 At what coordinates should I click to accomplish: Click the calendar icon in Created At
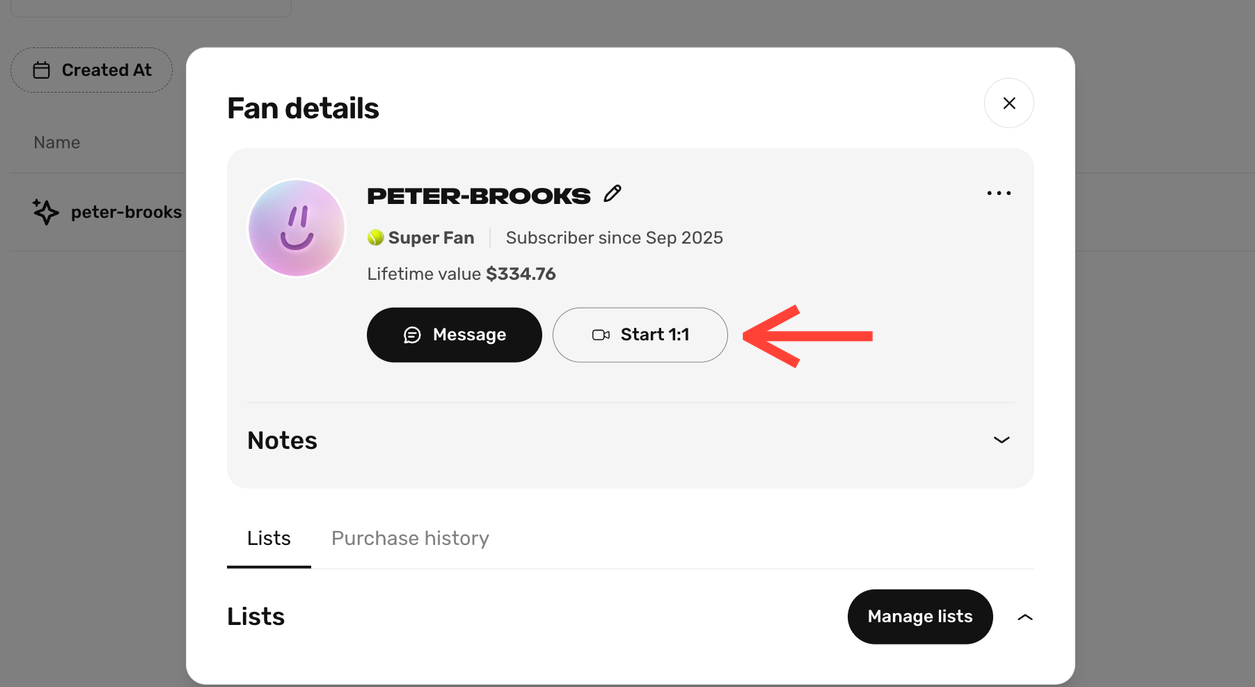pos(41,70)
